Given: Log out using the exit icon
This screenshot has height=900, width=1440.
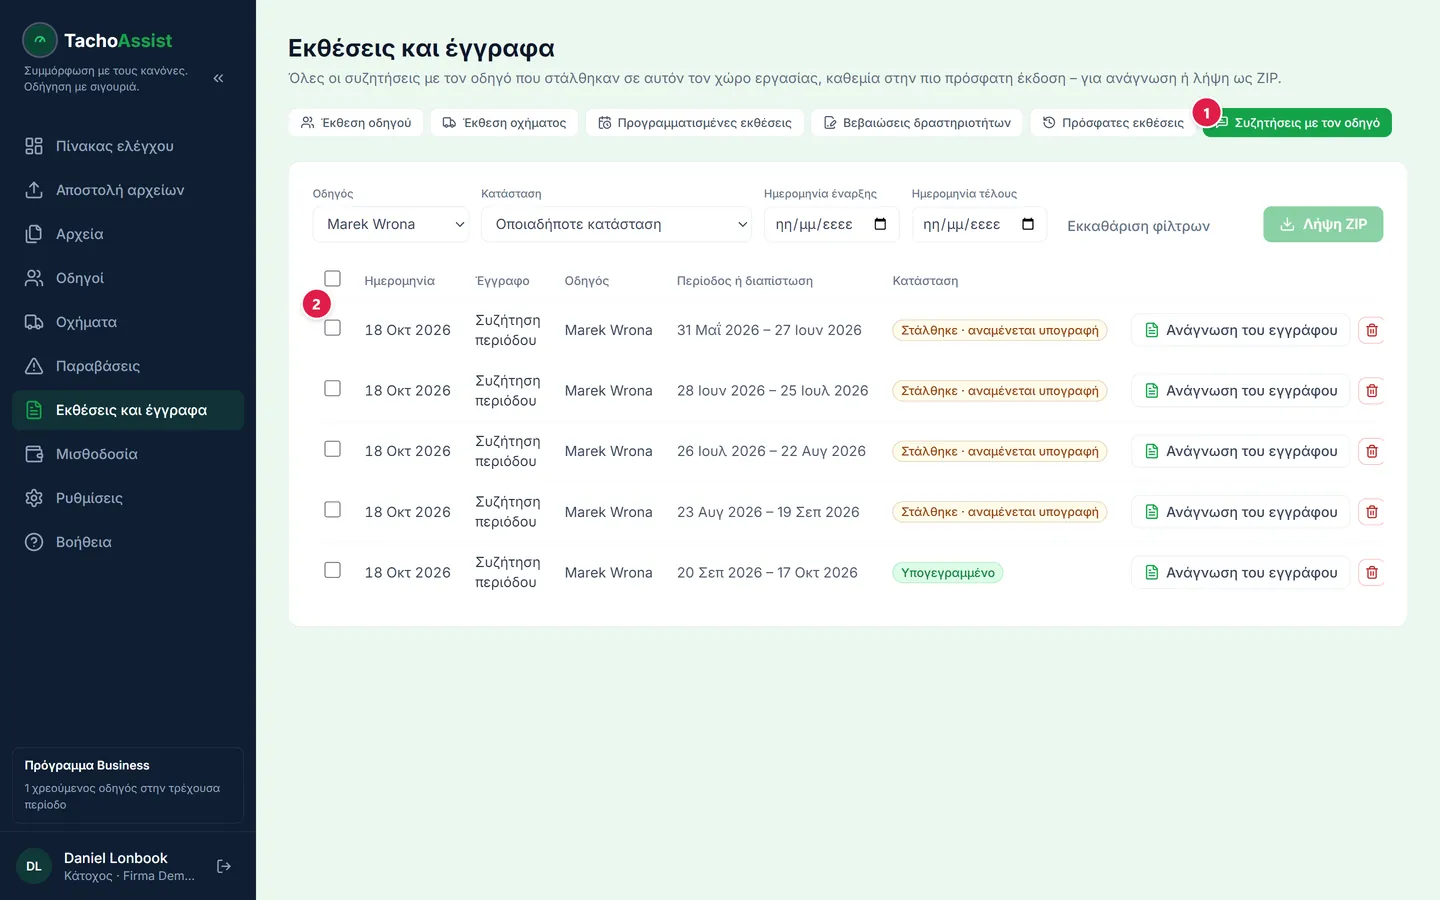Looking at the screenshot, I should click(224, 866).
